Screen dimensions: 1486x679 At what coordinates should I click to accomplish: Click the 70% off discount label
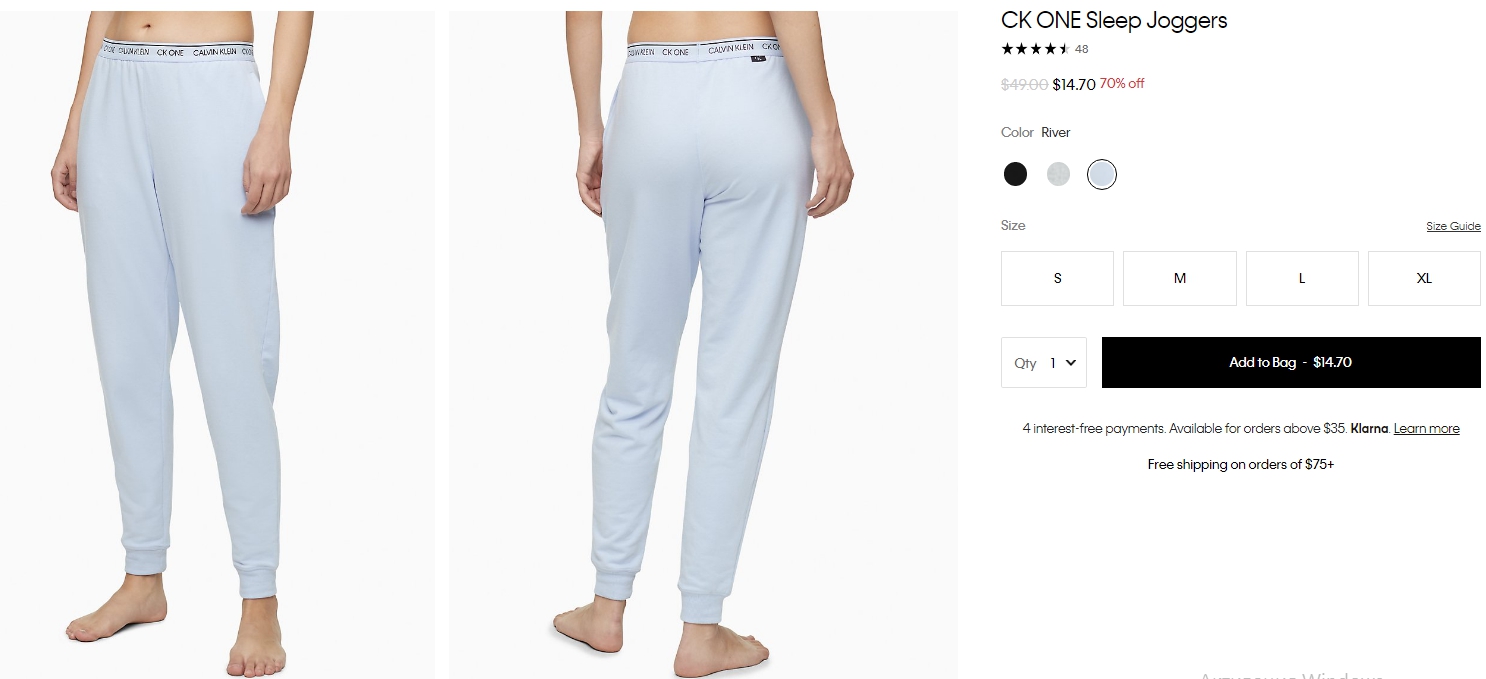tap(1122, 84)
